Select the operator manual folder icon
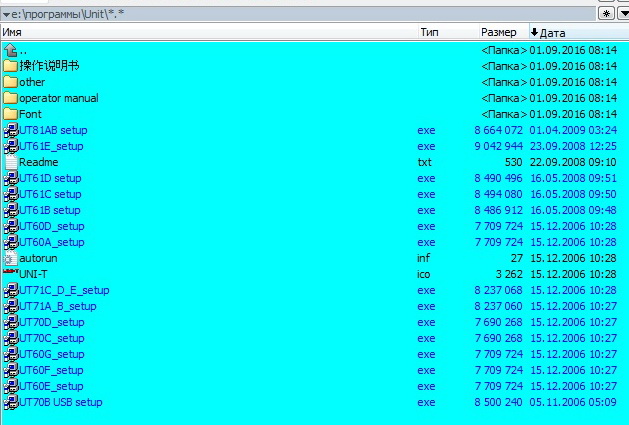629x425 pixels. click(11, 98)
